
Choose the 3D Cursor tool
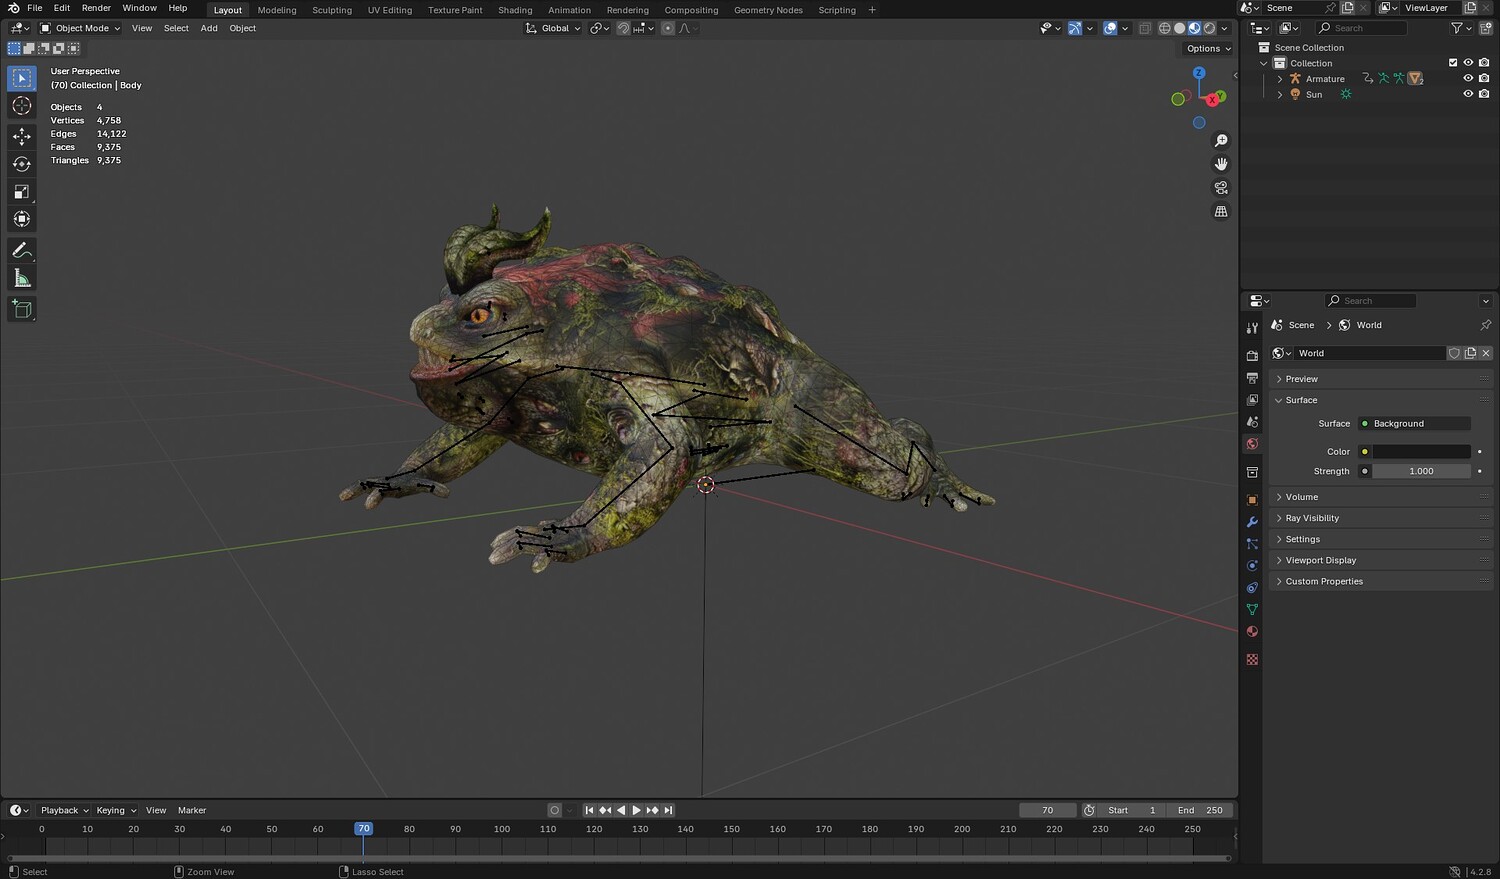tap(22, 106)
